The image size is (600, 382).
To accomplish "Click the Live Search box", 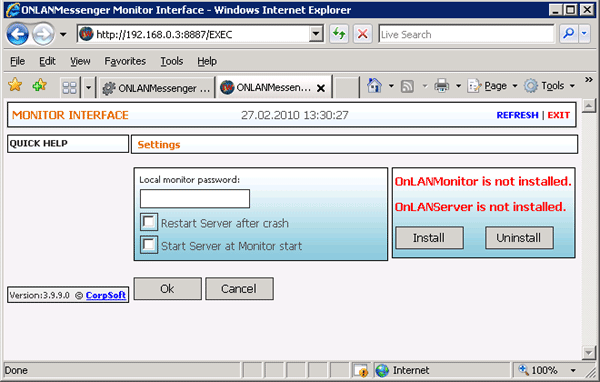I will pos(466,34).
